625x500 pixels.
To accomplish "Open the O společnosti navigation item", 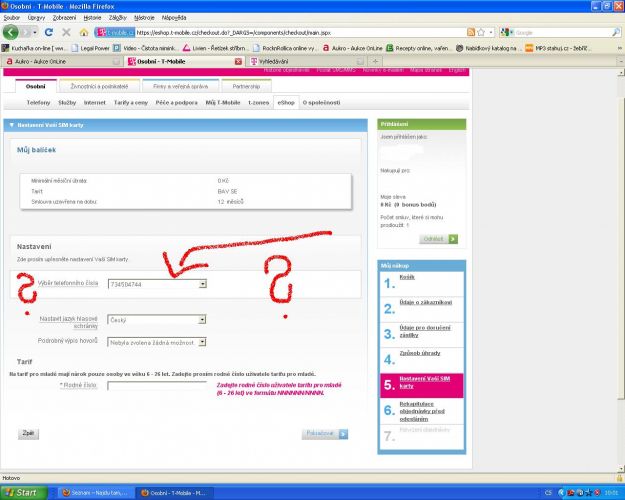I will point(321,103).
